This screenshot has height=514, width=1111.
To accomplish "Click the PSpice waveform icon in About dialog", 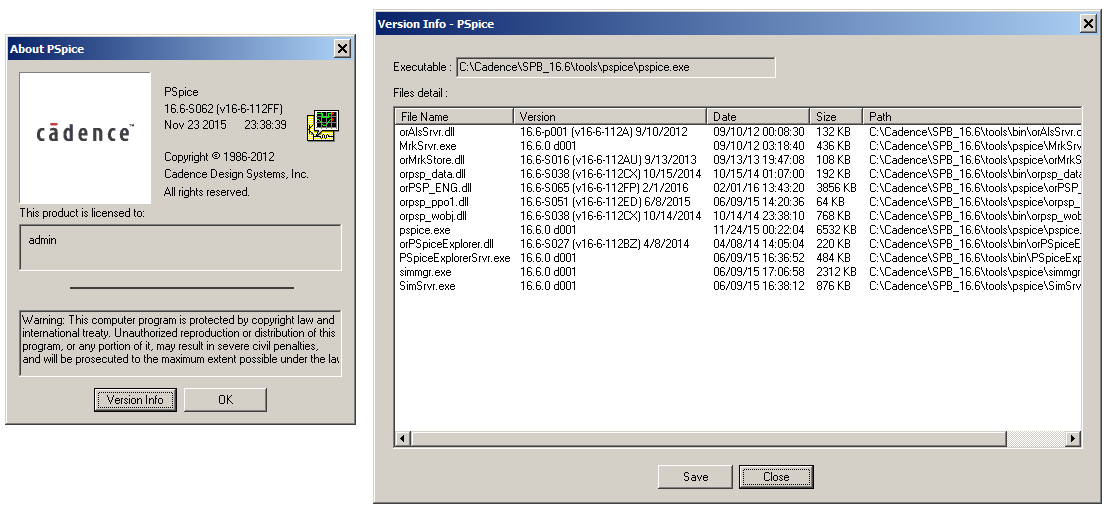I will pos(323,125).
